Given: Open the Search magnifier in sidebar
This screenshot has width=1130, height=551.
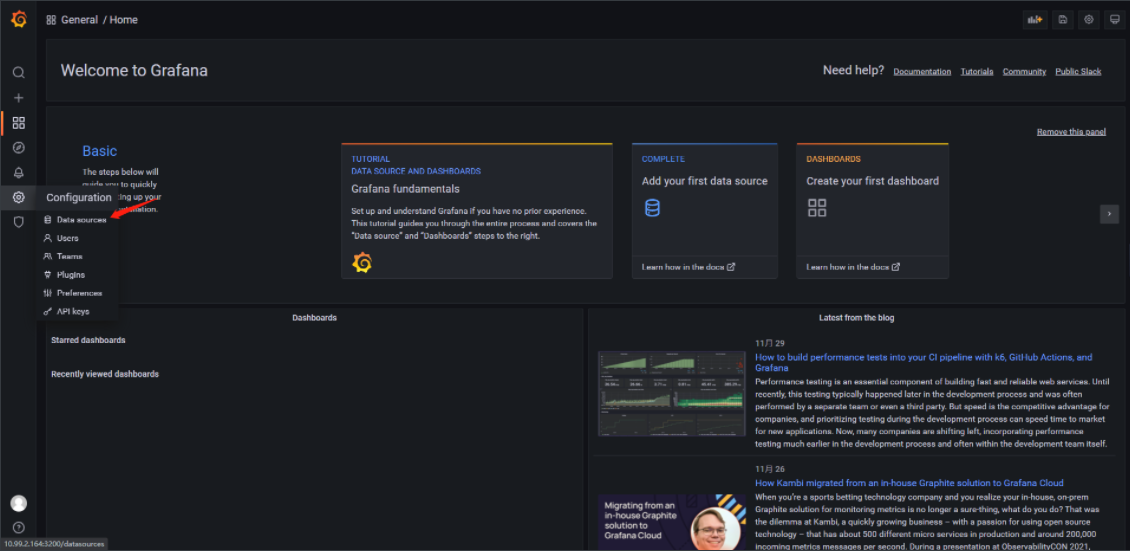Looking at the screenshot, I should click(x=18, y=73).
